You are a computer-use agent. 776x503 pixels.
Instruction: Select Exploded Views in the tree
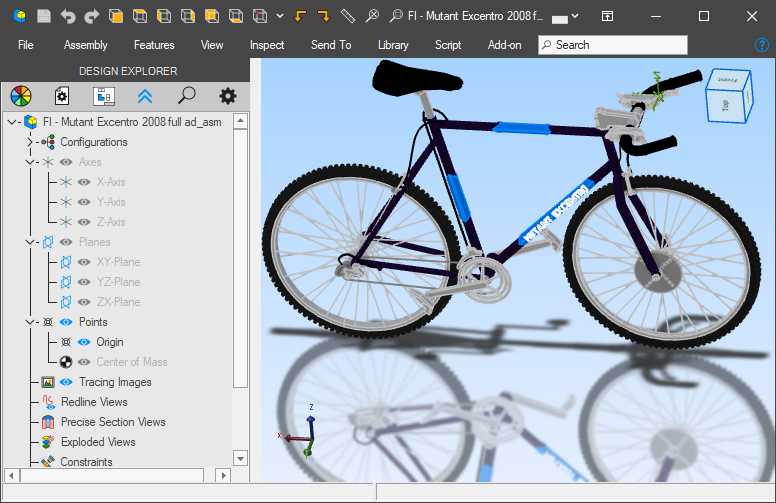click(x=97, y=442)
